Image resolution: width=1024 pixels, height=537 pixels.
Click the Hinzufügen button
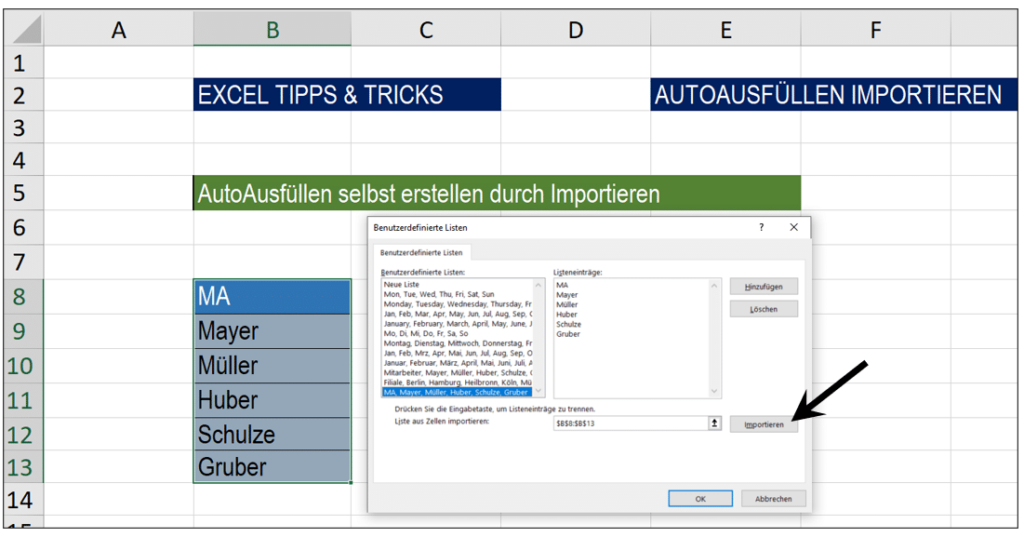point(763,287)
